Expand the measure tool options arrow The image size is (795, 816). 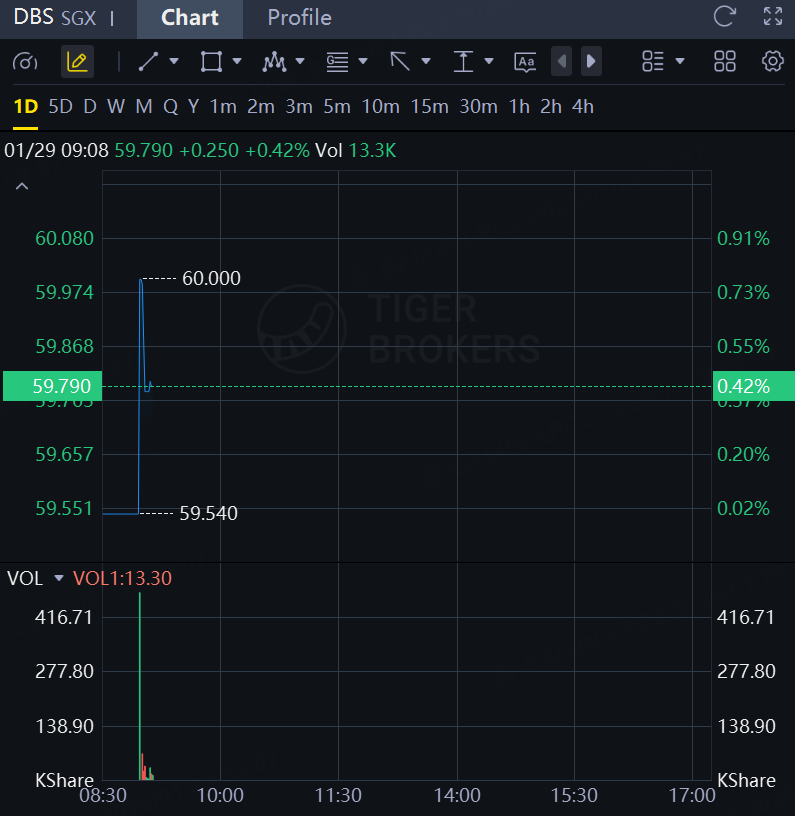(489, 61)
